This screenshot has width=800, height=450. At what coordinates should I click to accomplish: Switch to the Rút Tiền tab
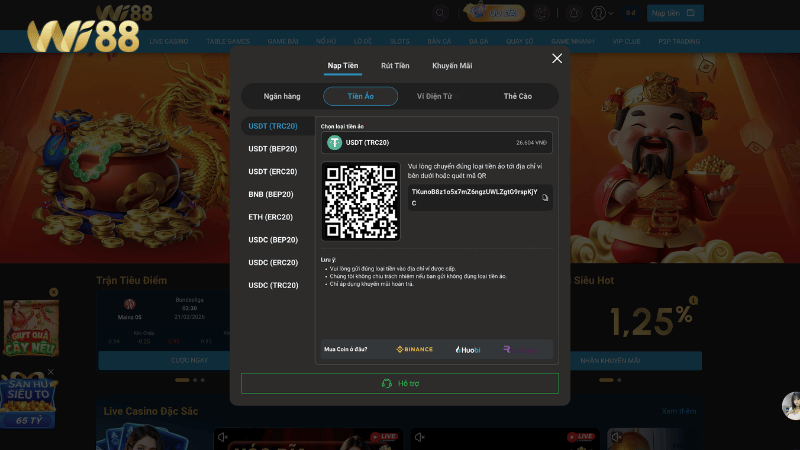(395, 65)
